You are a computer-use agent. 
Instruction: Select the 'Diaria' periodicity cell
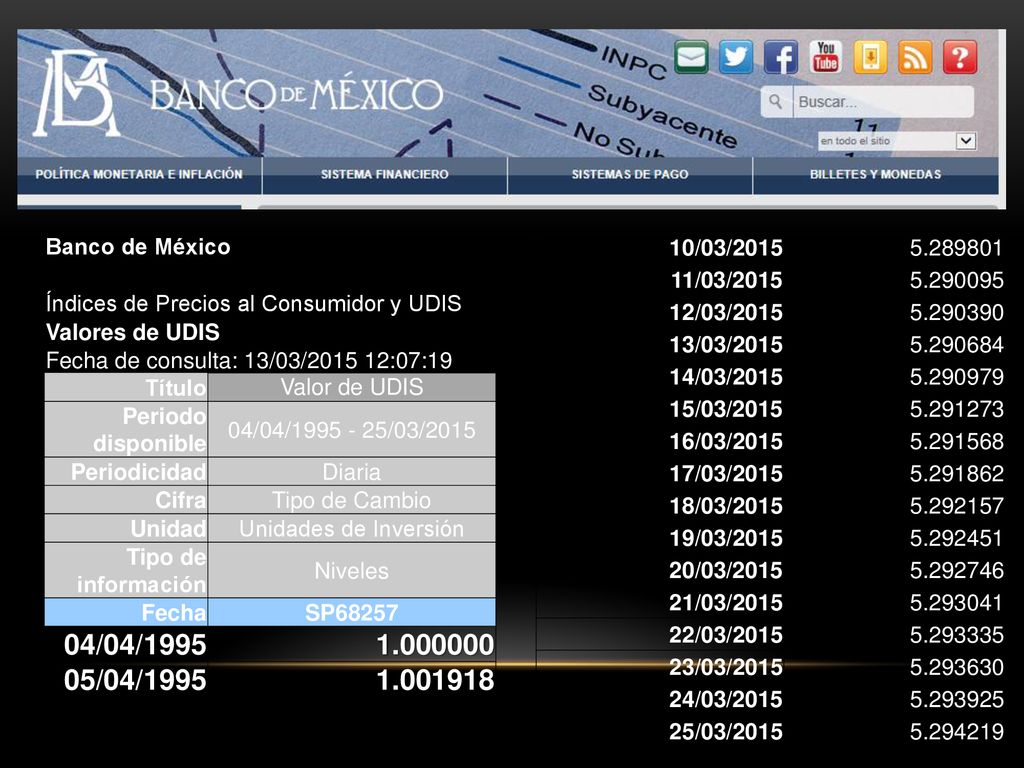coord(352,472)
